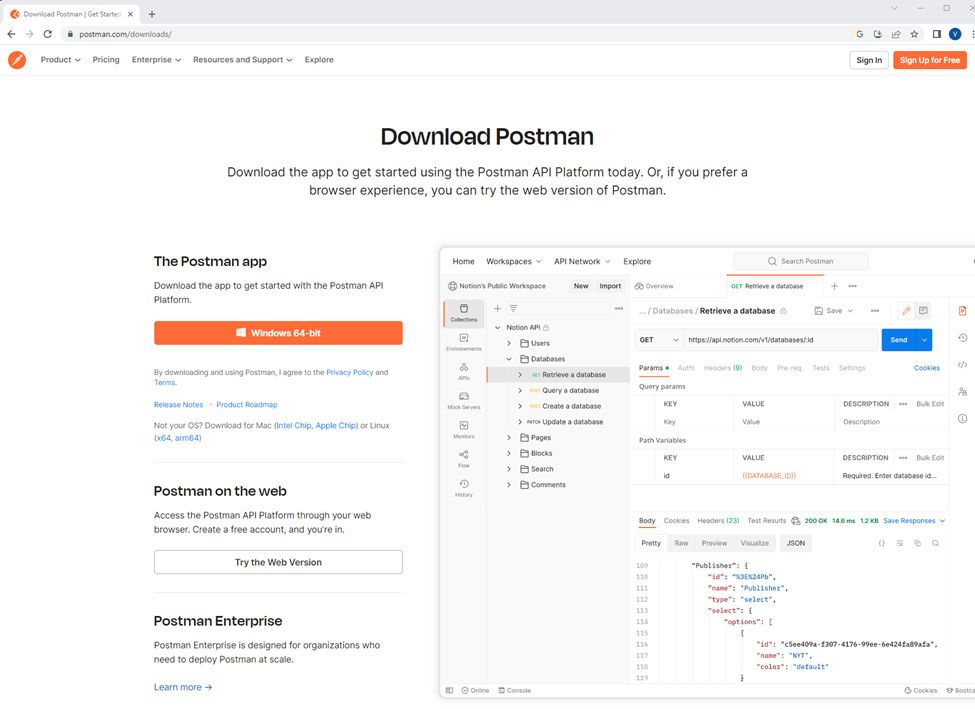Image resolution: width=975 pixels, height=709 pixels.
Task: Download the Windows 64-bit app
Action: pos(278,333)
